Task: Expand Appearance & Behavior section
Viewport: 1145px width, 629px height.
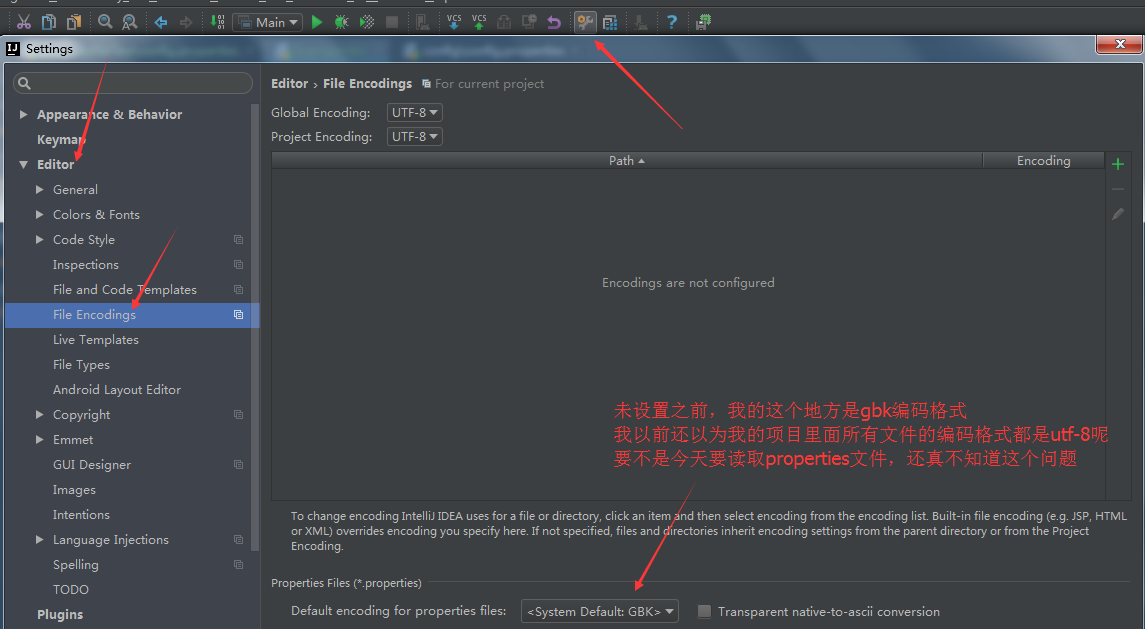Action: pos(23,115)
